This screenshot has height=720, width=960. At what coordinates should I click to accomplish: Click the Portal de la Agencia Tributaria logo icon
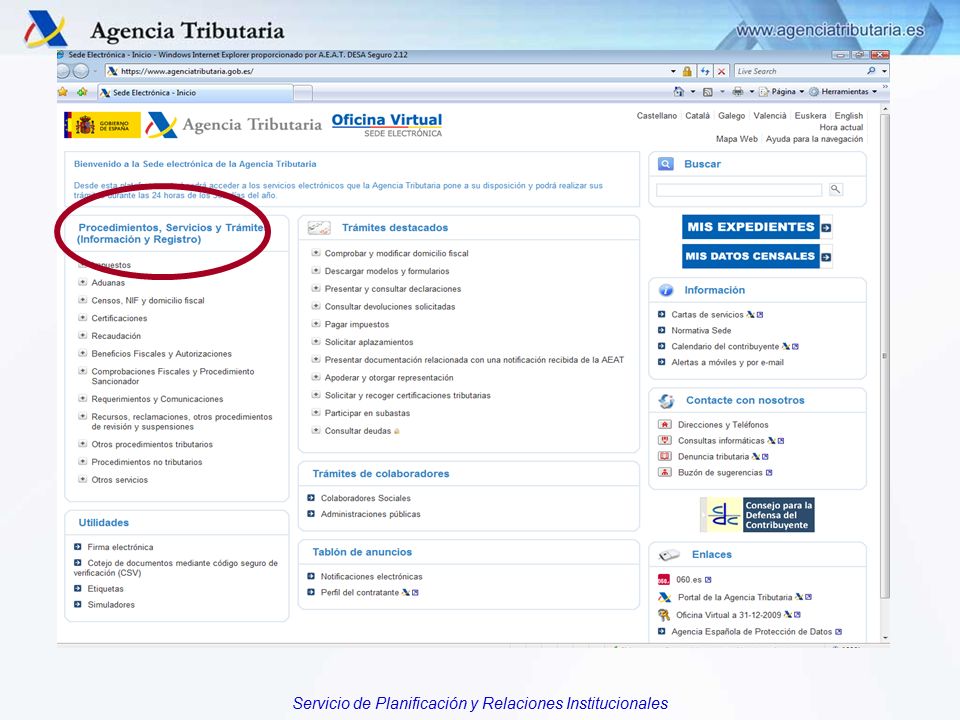coord(664,597)
